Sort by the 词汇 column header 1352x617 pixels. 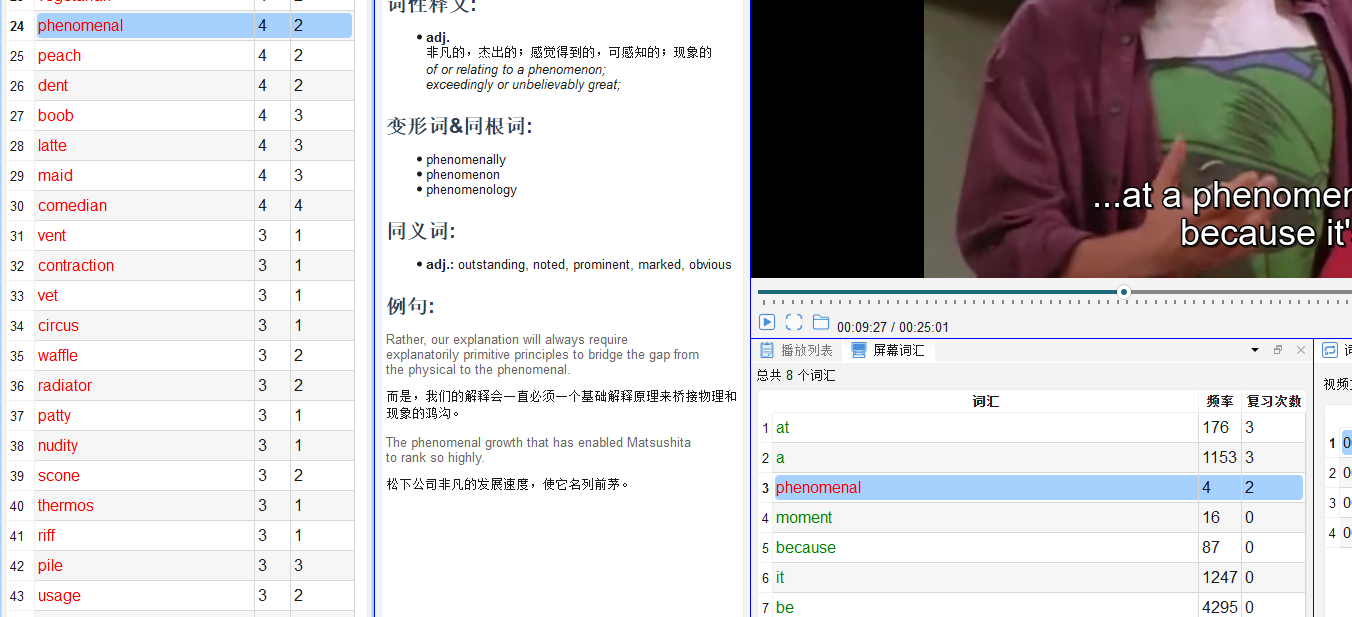point(986,401)
